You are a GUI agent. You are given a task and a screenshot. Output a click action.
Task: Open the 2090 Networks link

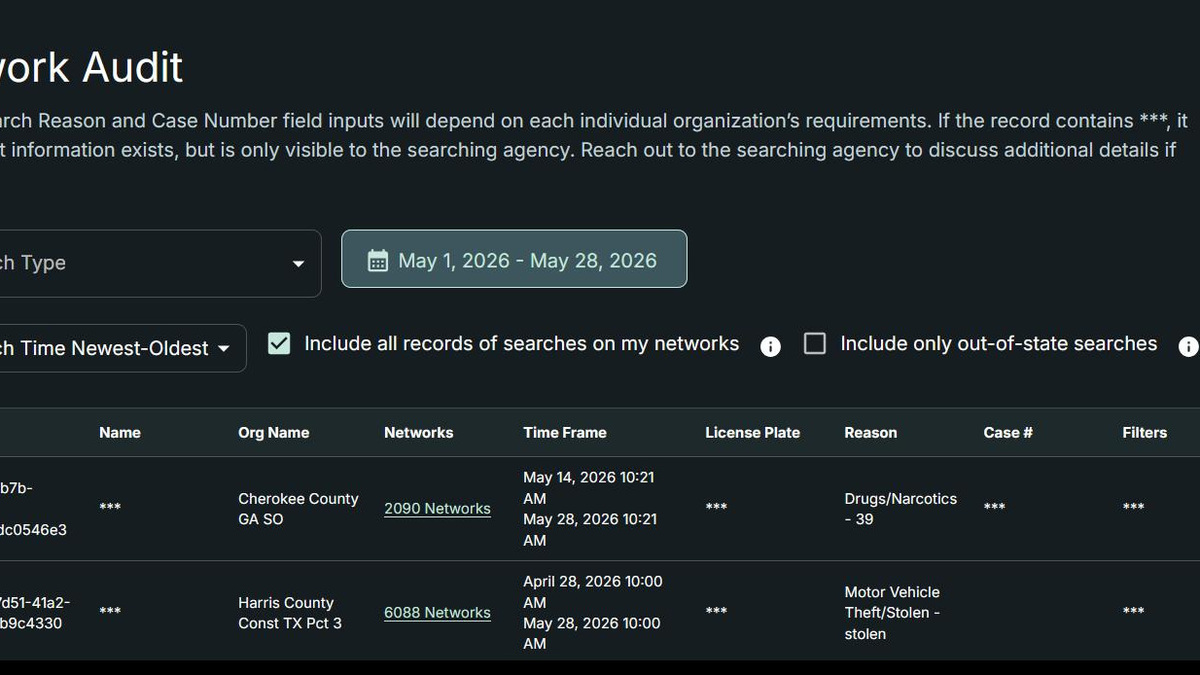click(437, 509)
